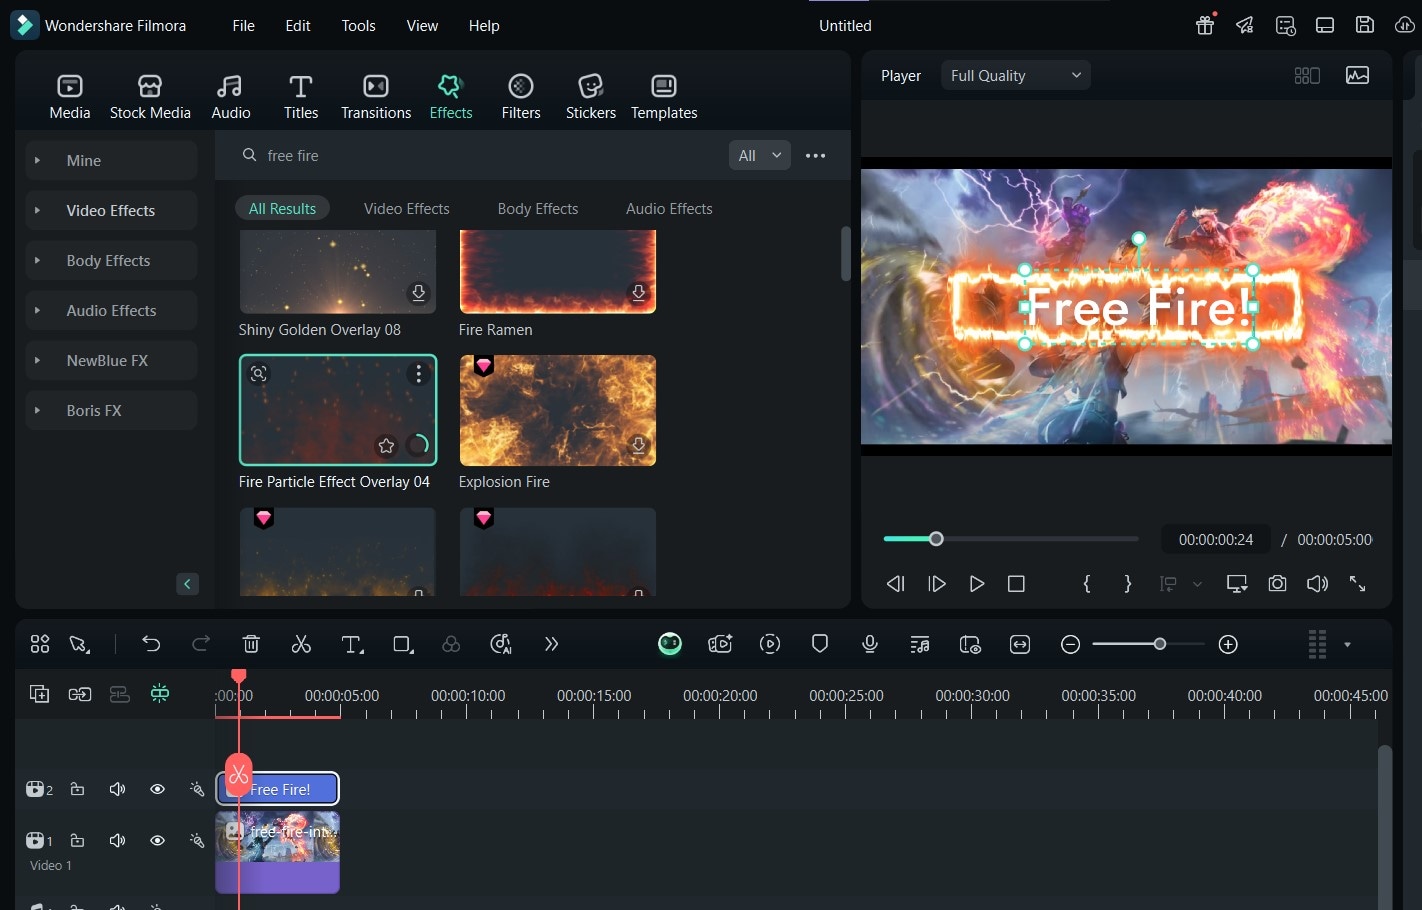
Task: Show more timeline tools with double chevron
Action: tap(551, 644)
